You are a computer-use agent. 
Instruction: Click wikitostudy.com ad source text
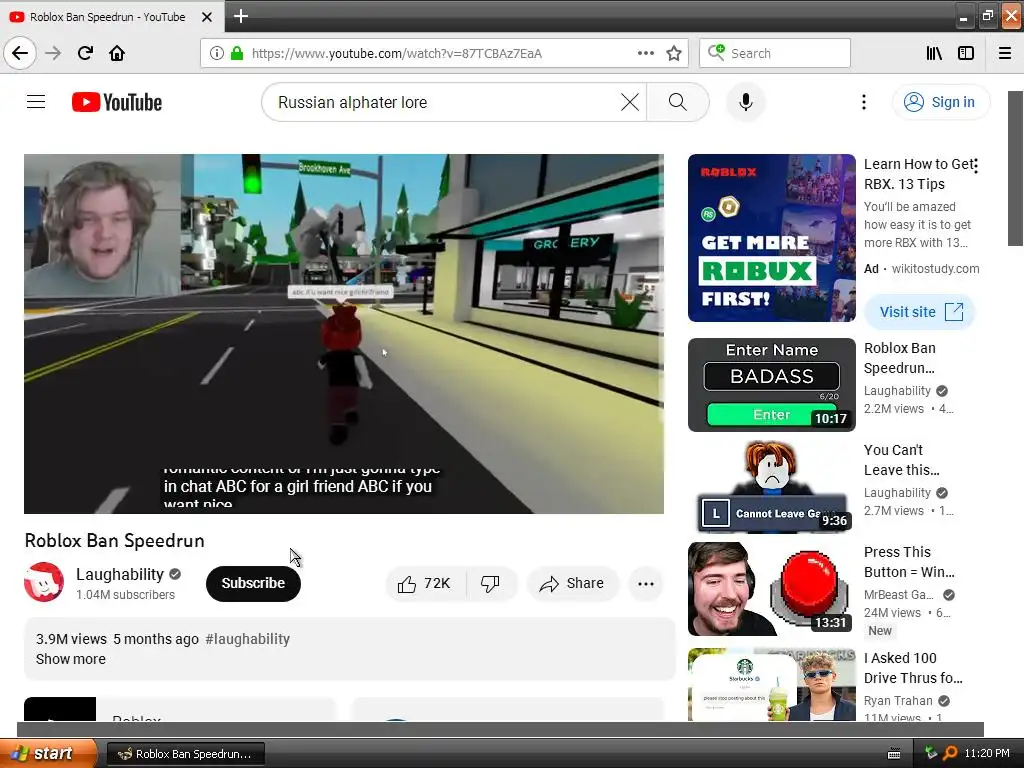(935, 268)
